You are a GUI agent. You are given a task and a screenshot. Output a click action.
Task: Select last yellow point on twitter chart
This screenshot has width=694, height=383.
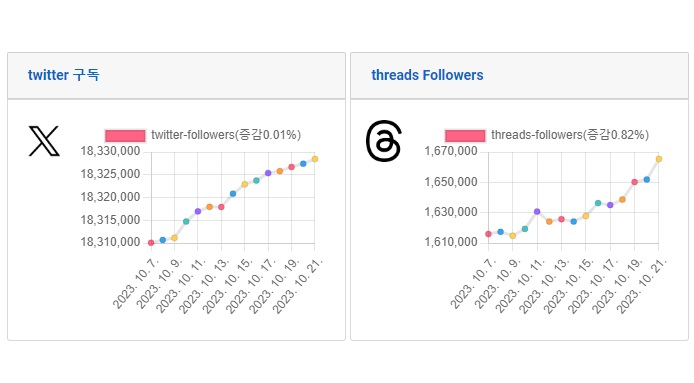coord(315,159)
